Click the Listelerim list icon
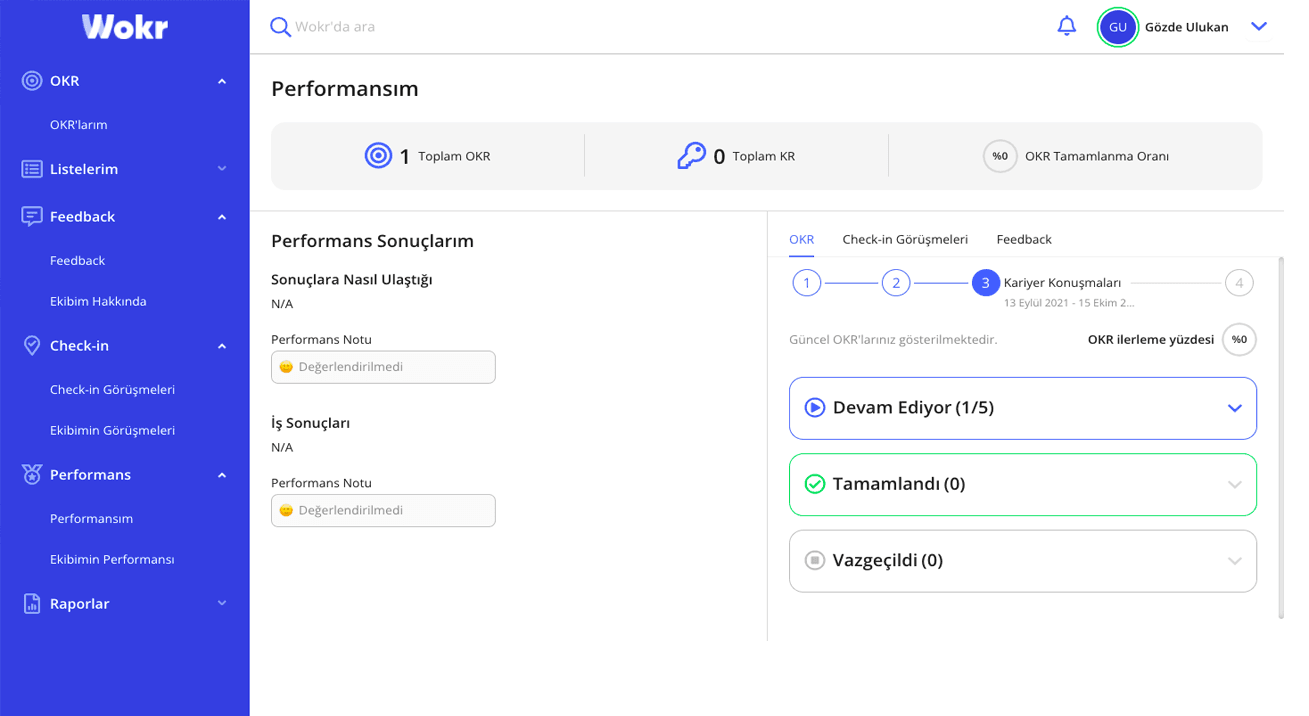 [x=32, y=169]
